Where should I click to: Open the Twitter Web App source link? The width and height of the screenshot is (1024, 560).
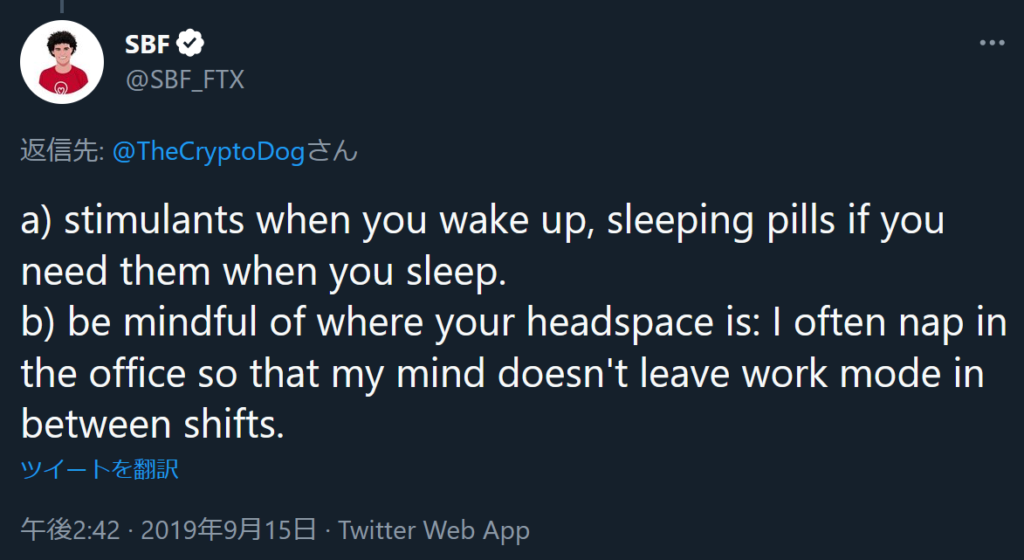[434, 529]
